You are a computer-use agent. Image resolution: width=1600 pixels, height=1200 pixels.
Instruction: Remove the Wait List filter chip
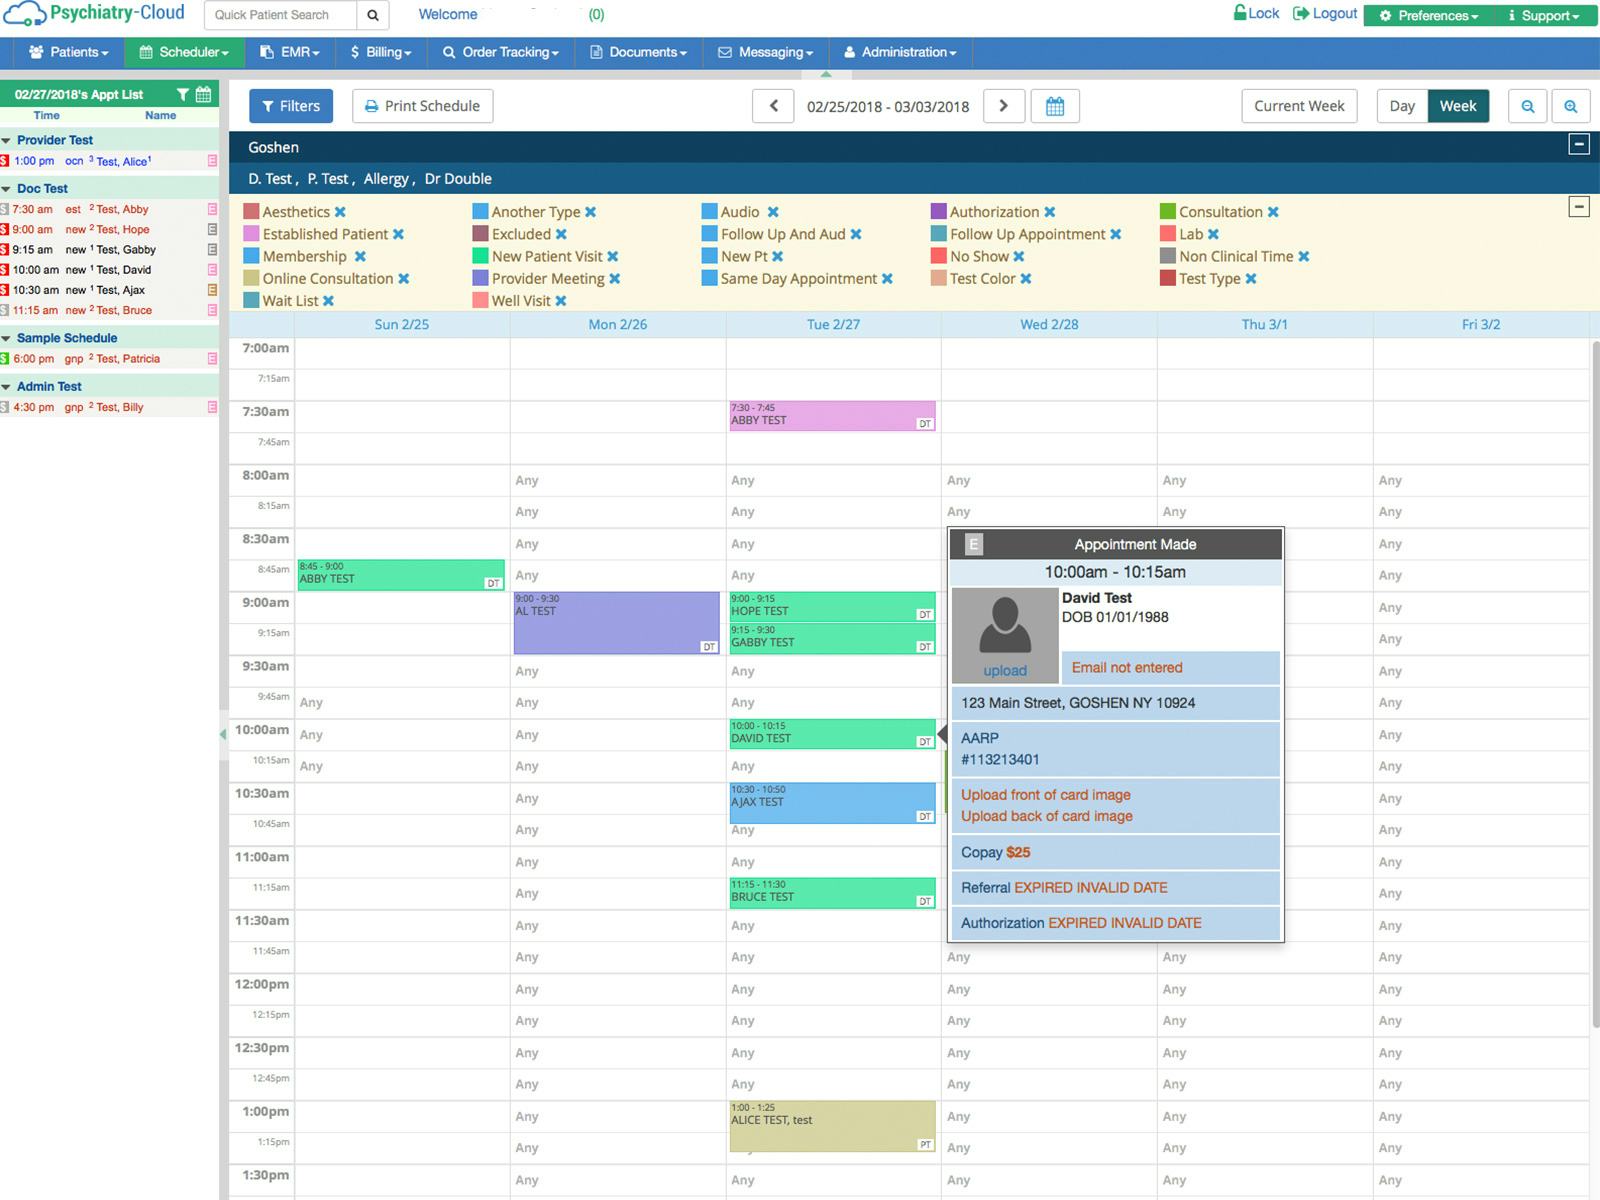tap(330, 301)
